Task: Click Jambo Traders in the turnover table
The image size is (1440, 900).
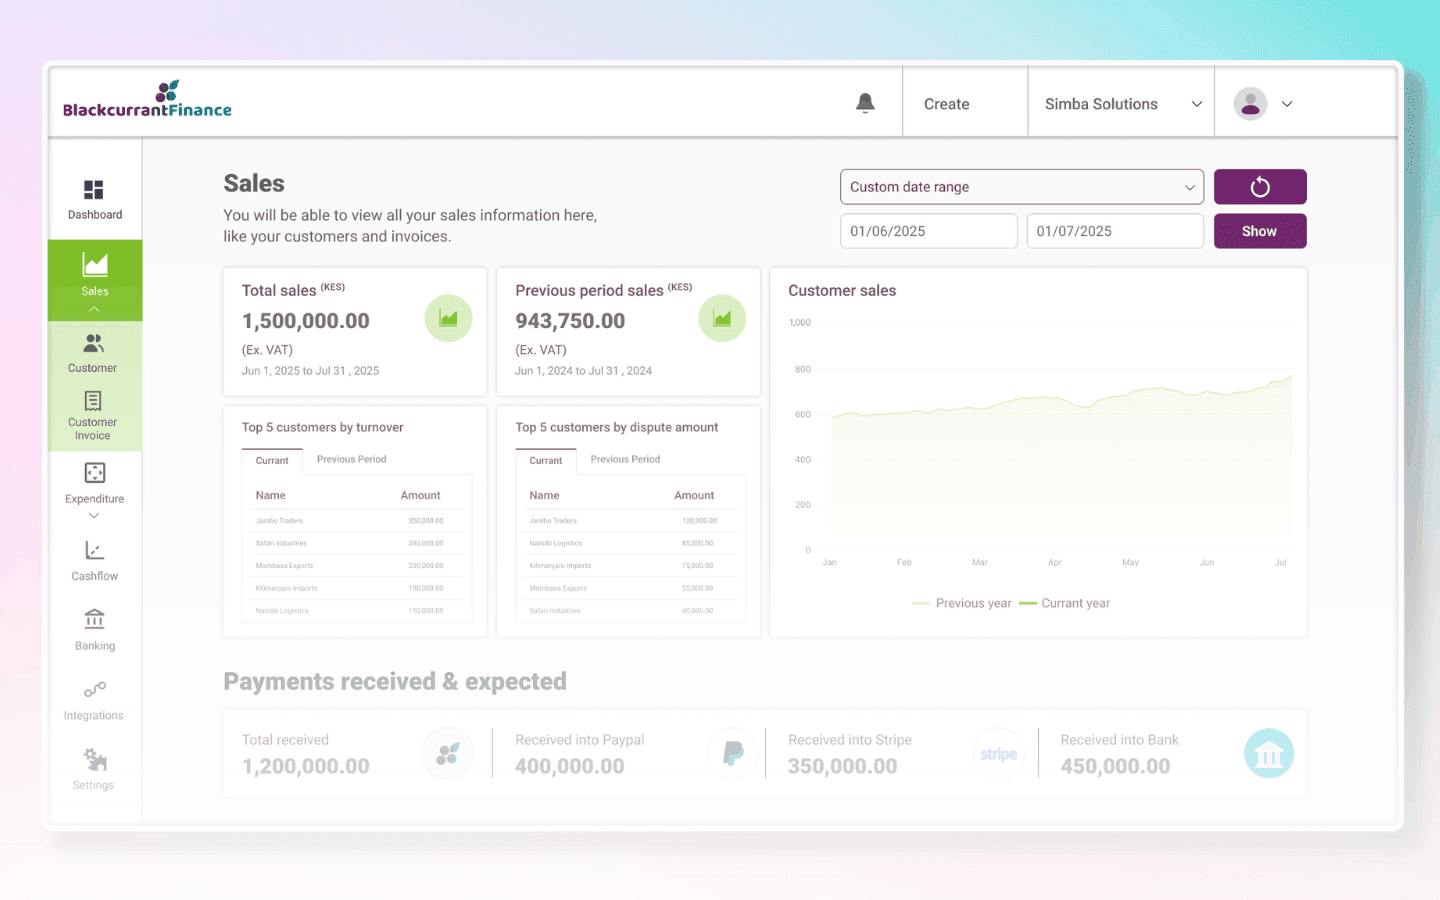Action: pos(279,521)
